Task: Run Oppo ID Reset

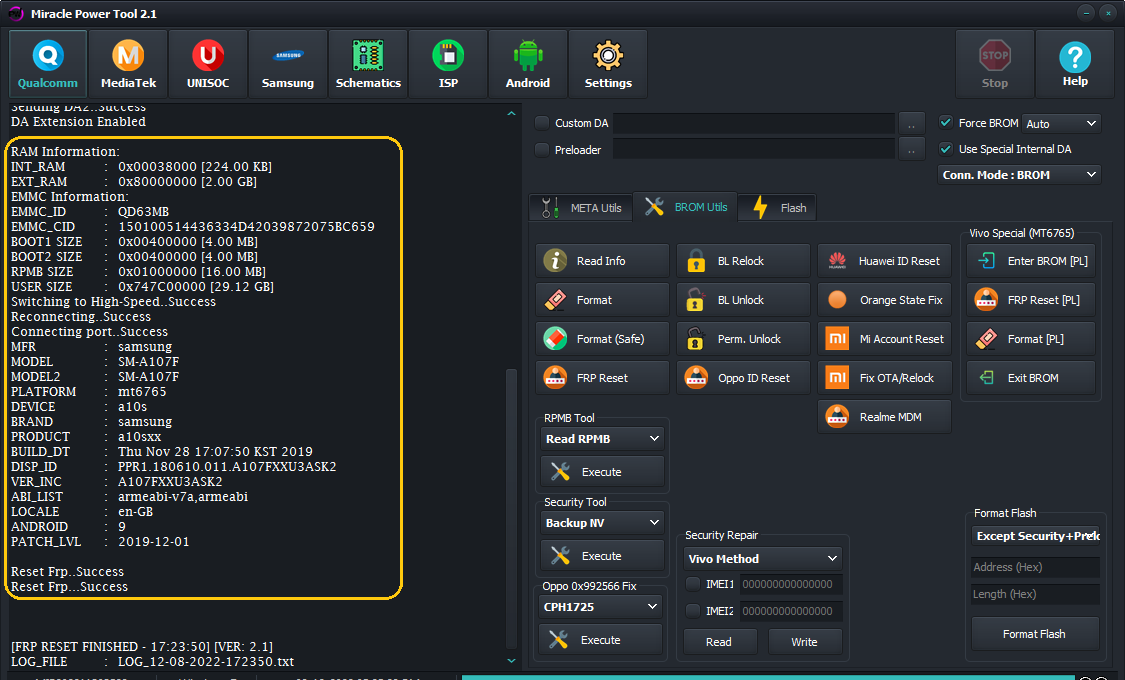Action: pos(743,377)
